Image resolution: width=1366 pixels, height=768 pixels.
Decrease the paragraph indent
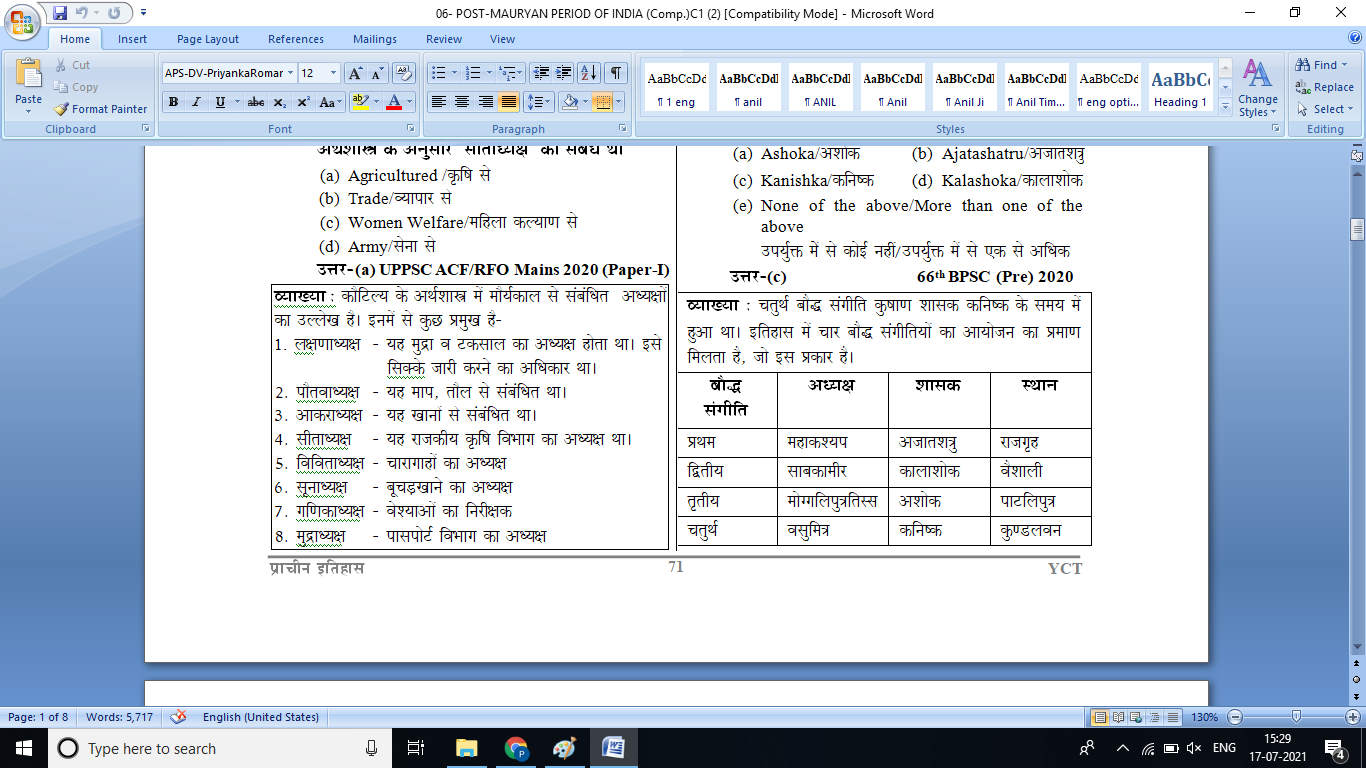(541, 73)
